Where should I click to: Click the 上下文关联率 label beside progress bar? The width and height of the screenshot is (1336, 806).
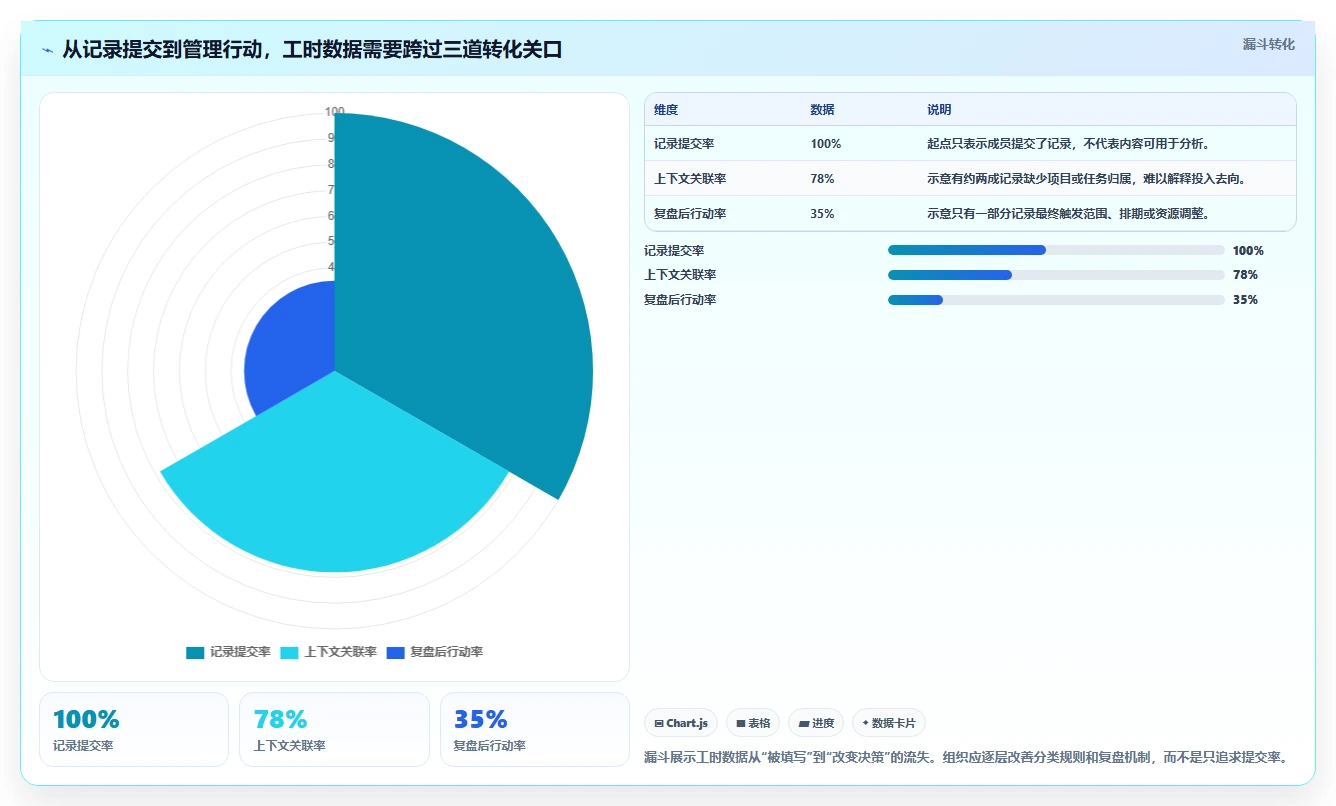coord(680,275)
